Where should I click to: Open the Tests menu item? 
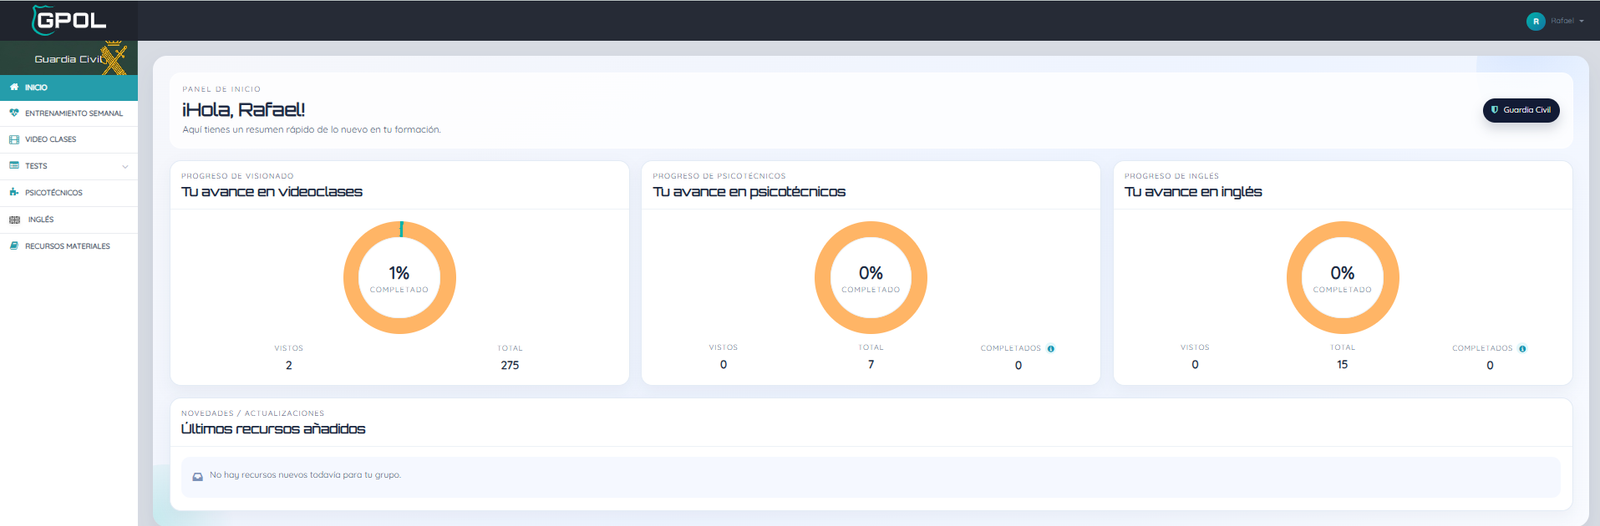point(69,166)
